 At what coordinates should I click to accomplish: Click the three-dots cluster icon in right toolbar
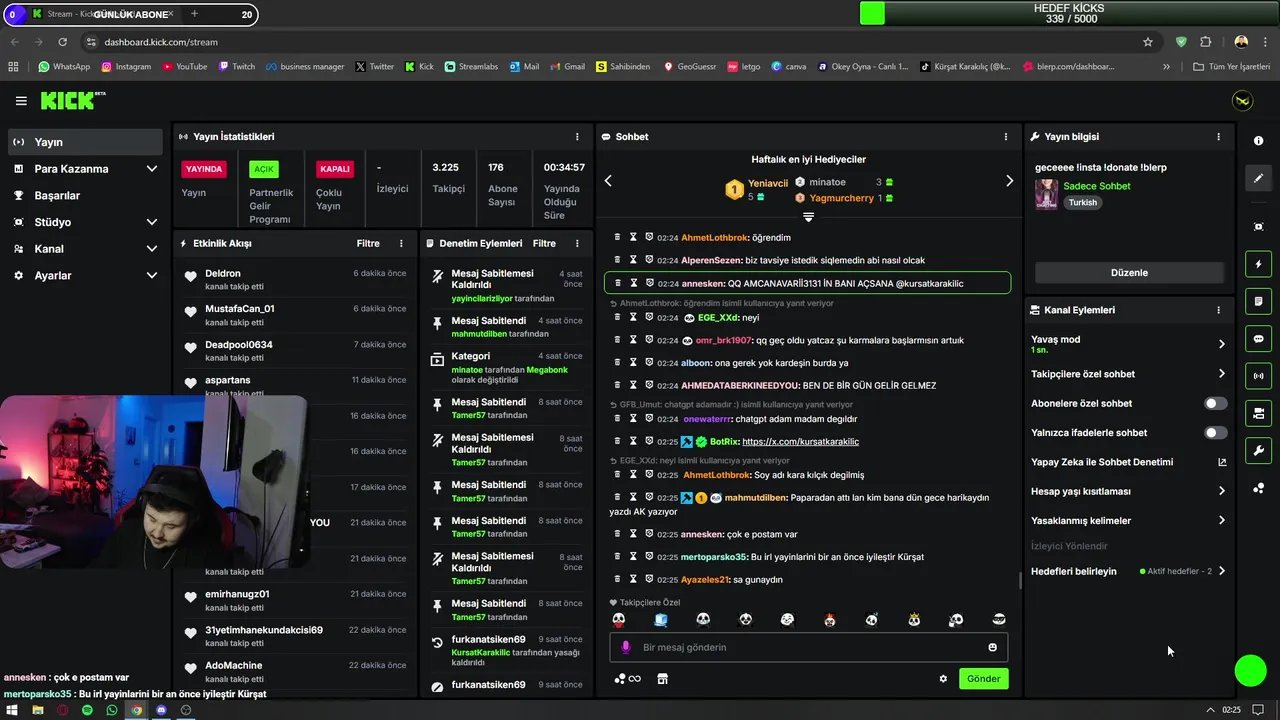[1258, 488]
